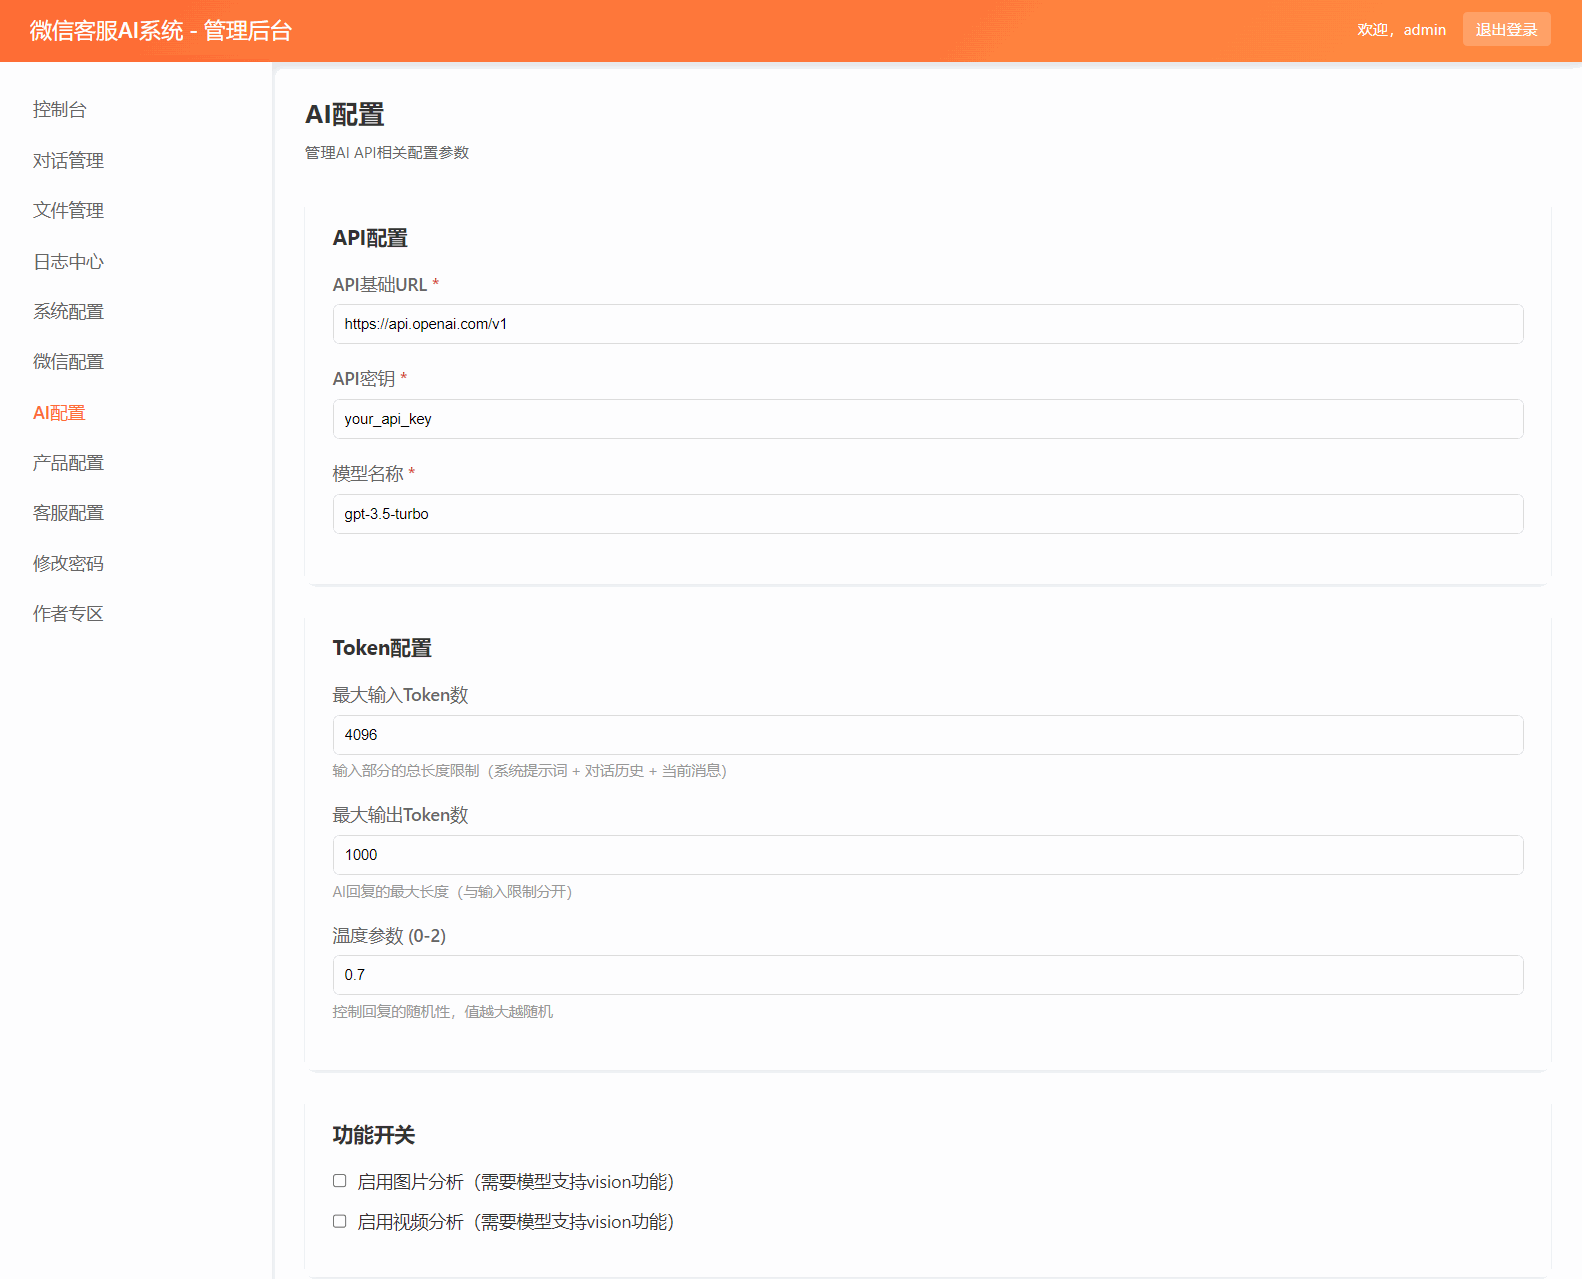Open the 修改密码 page
1582x1279 pixels.
68,564
